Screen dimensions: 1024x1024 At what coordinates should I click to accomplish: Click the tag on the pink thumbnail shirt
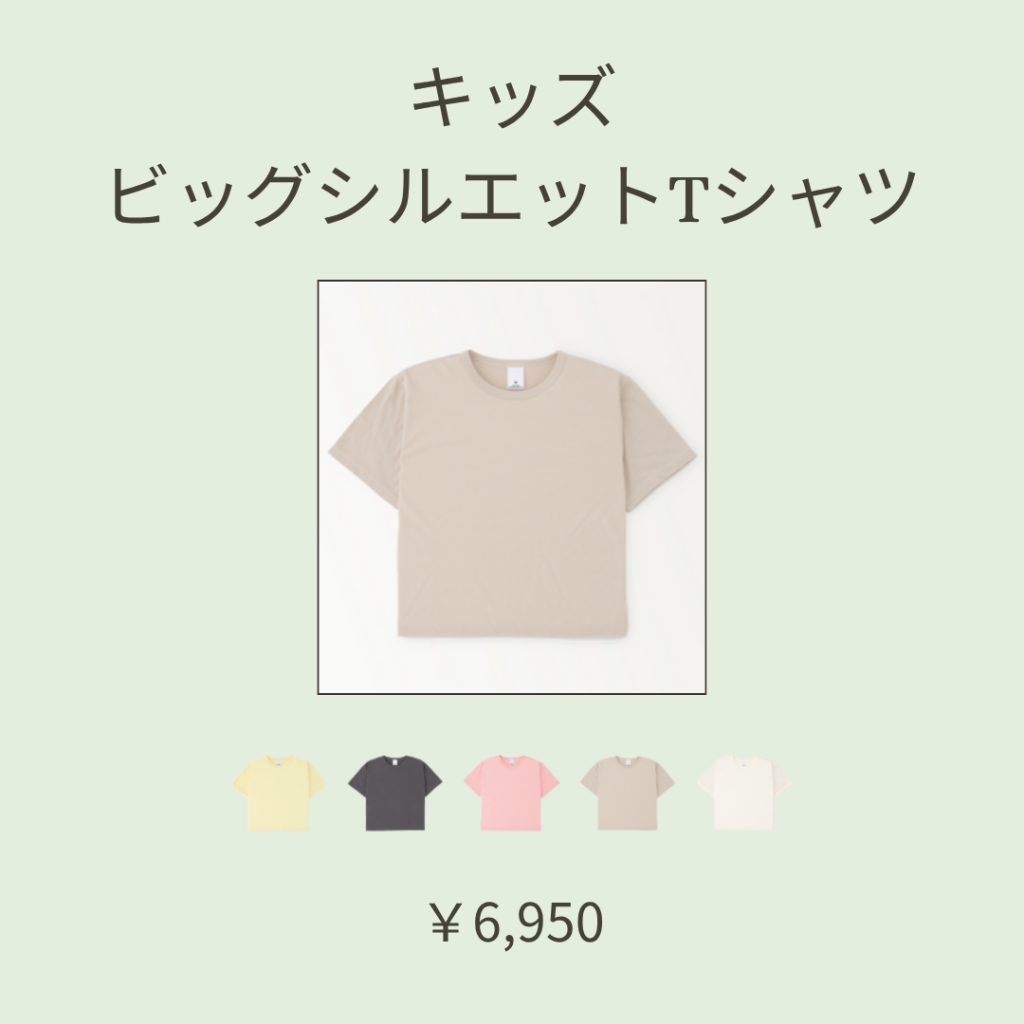[511, 761]
